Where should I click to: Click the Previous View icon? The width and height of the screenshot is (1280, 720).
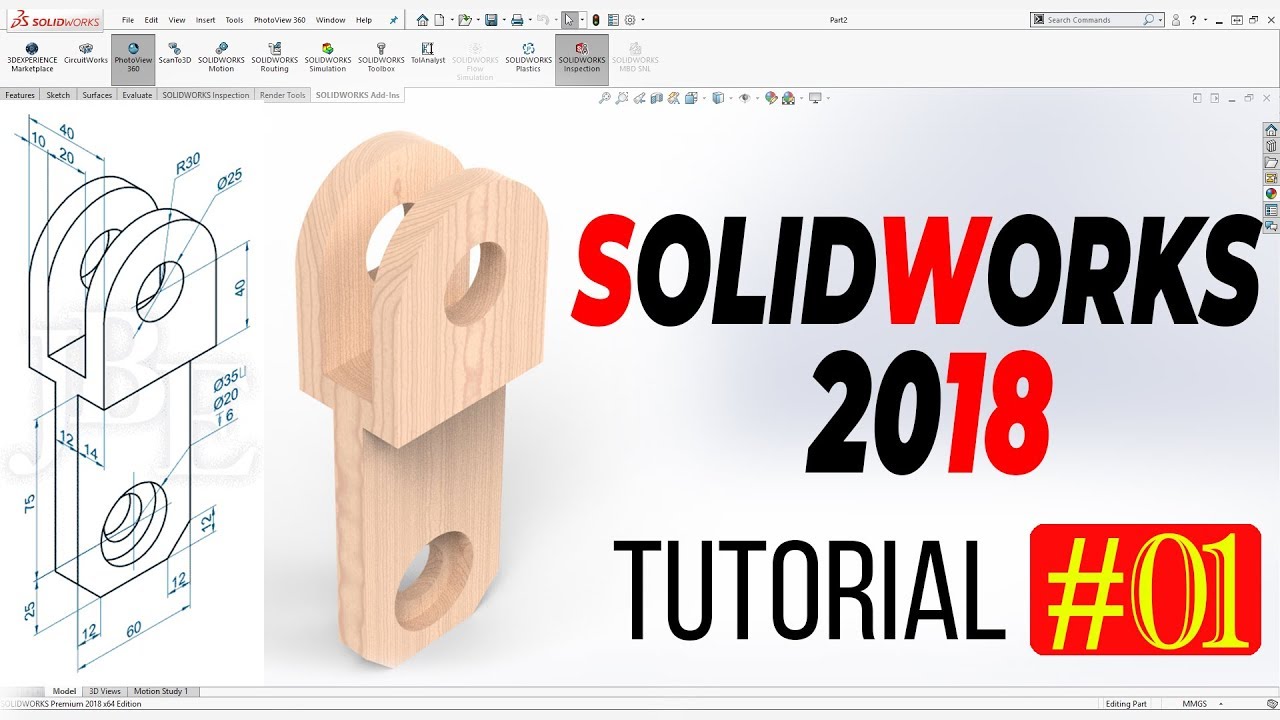[640, 98]
